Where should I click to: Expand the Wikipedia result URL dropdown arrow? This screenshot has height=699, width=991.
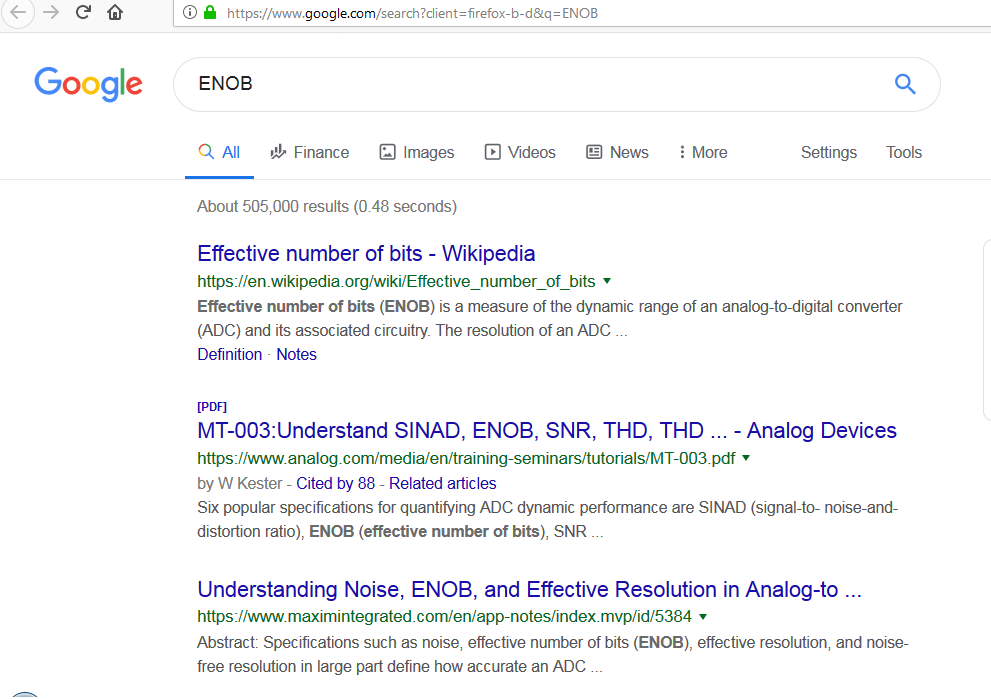(x=607, y=281)
